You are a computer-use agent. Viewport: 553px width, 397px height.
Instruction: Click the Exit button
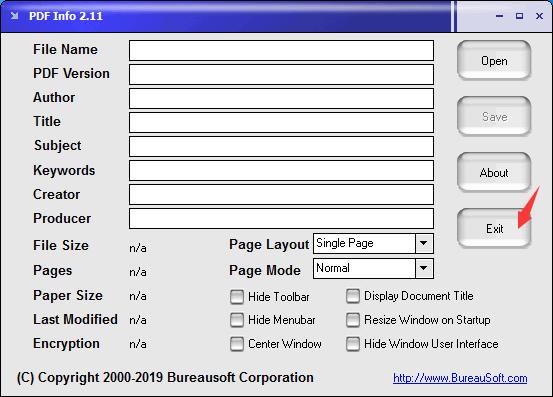pyautogui.click(x=494, y=228)
